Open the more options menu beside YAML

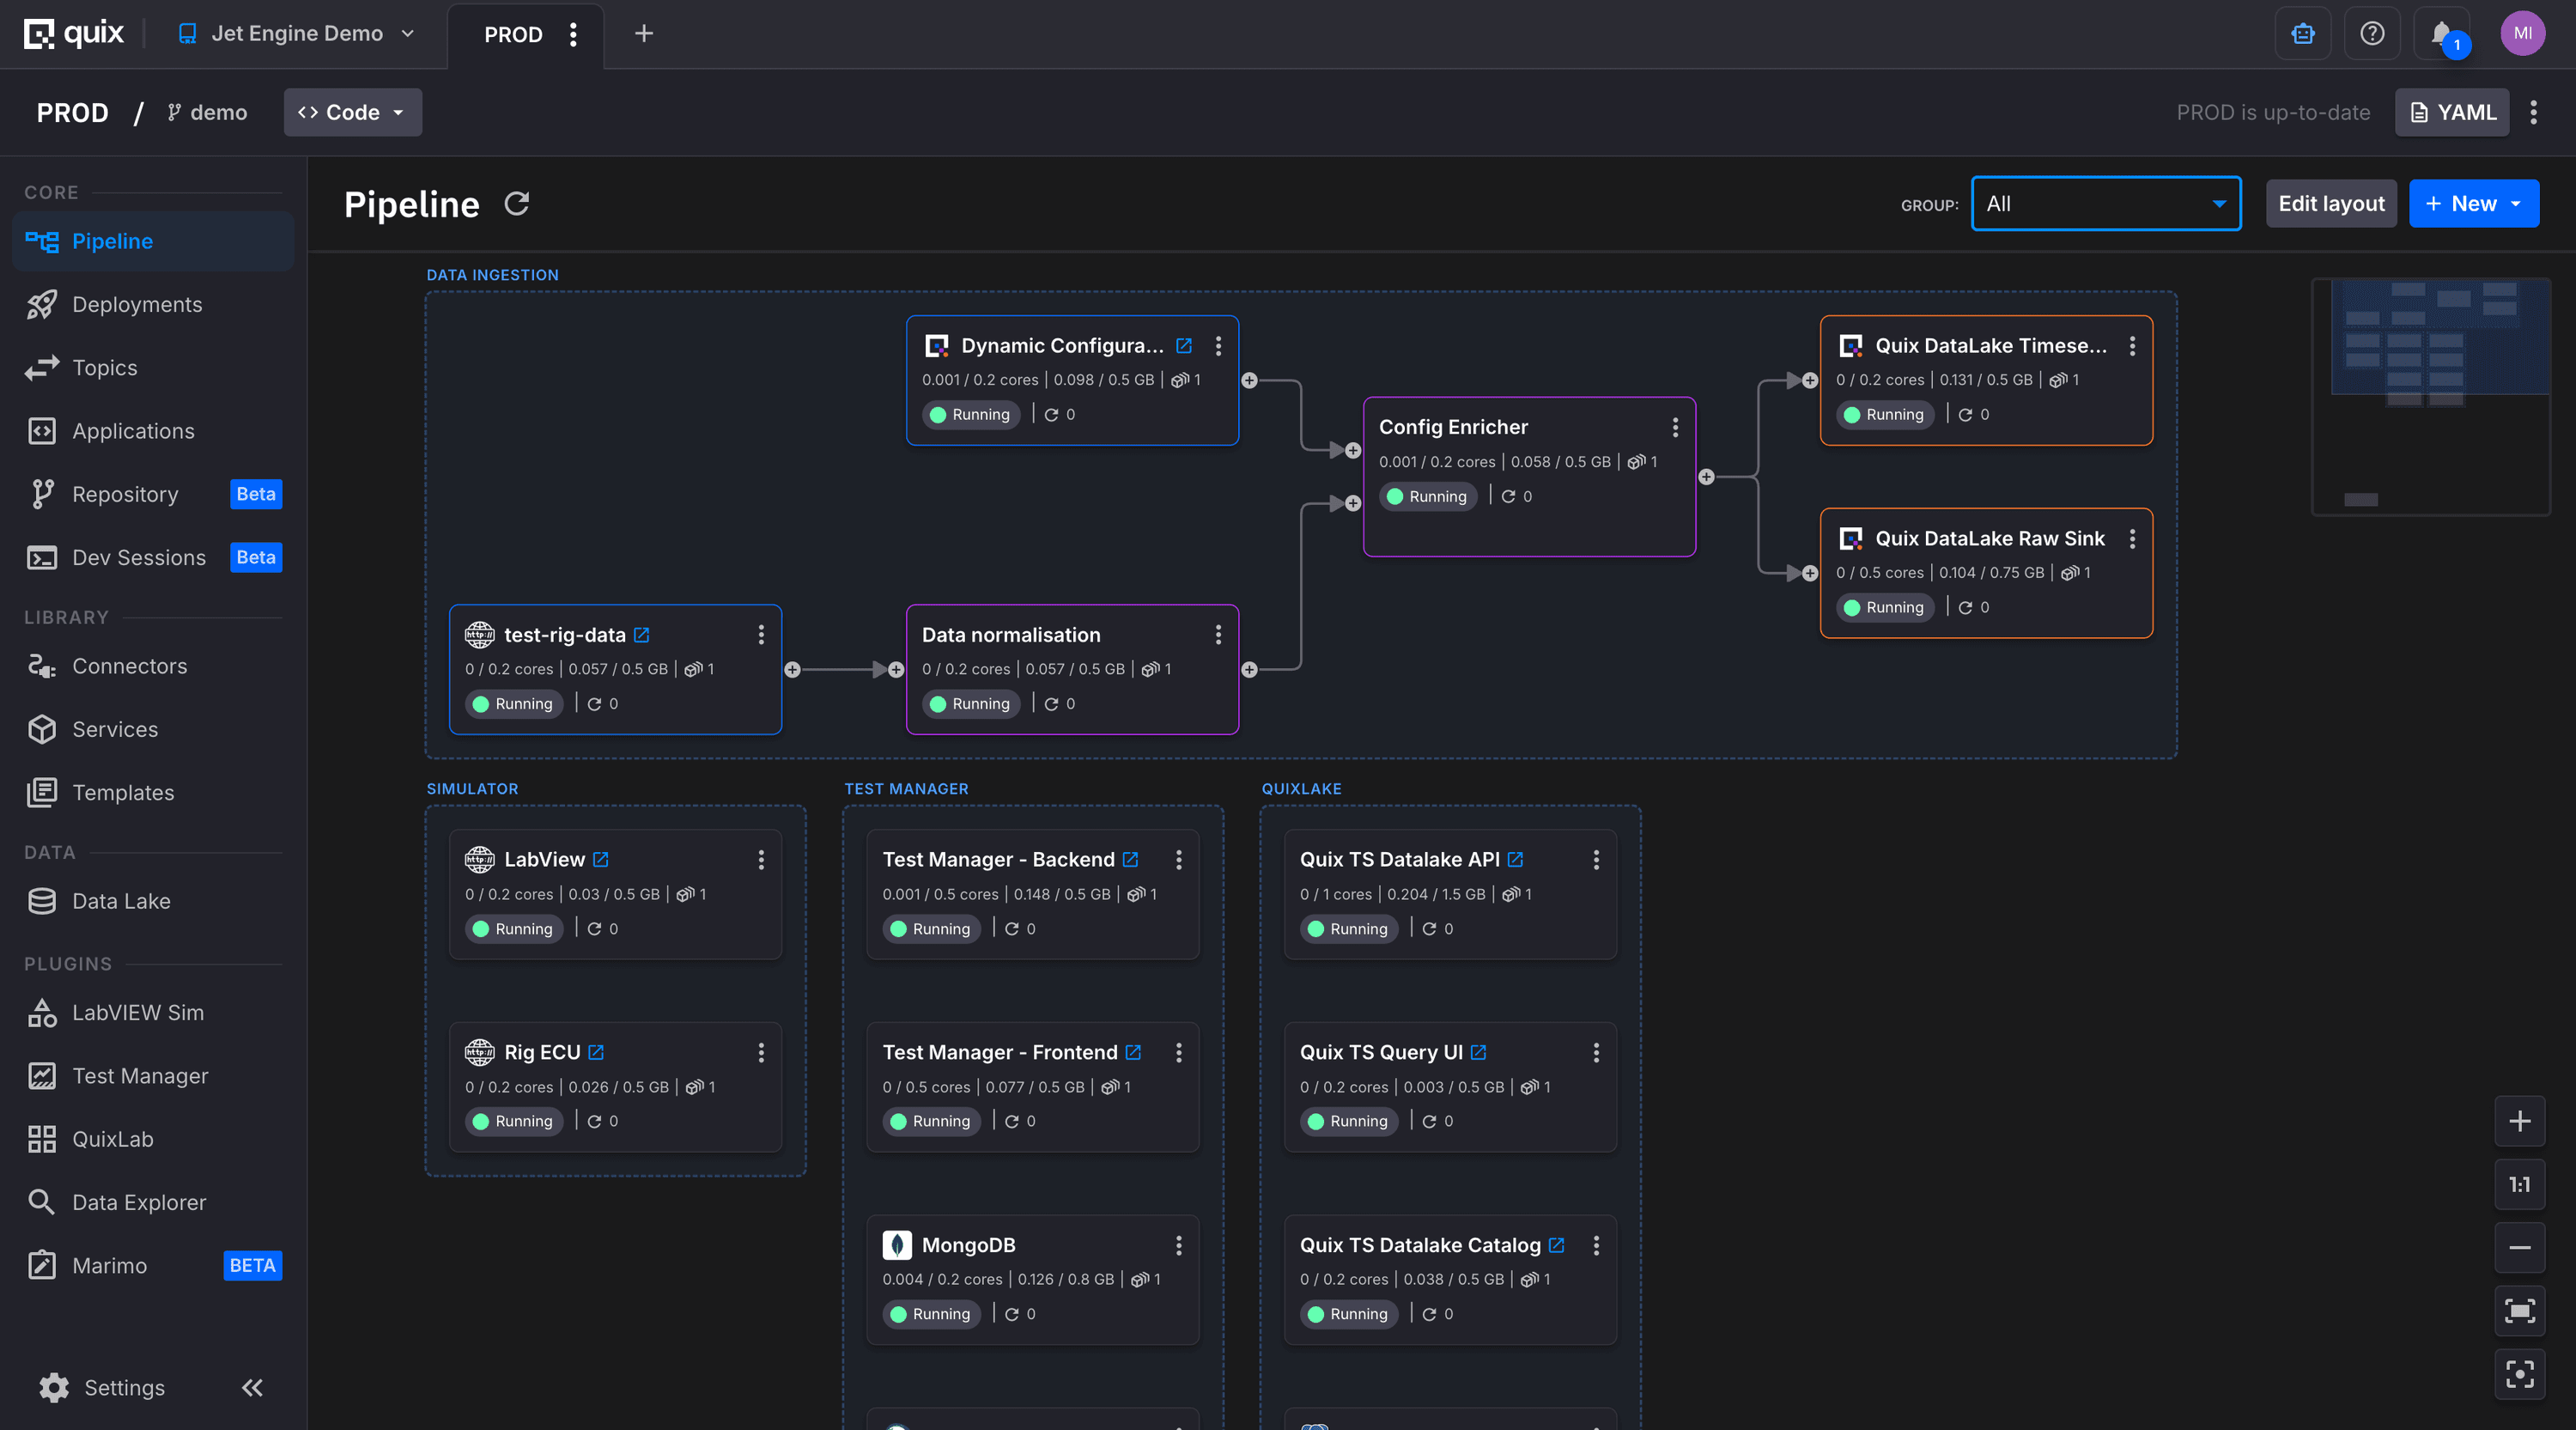(2533, 112)
